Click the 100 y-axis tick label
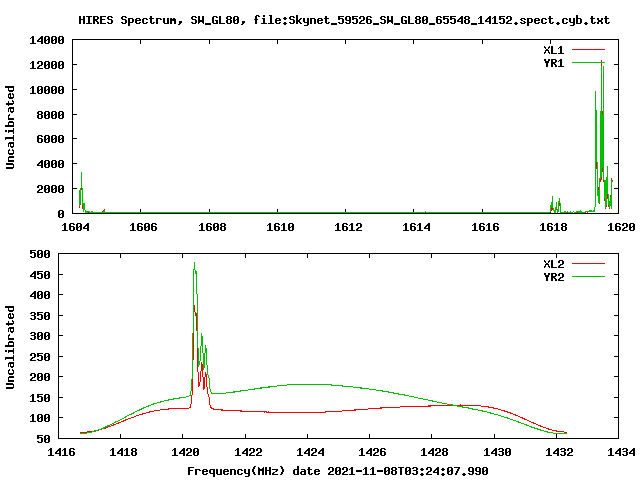The width and height of the screenshot is (640, 480). pos(40,418)
